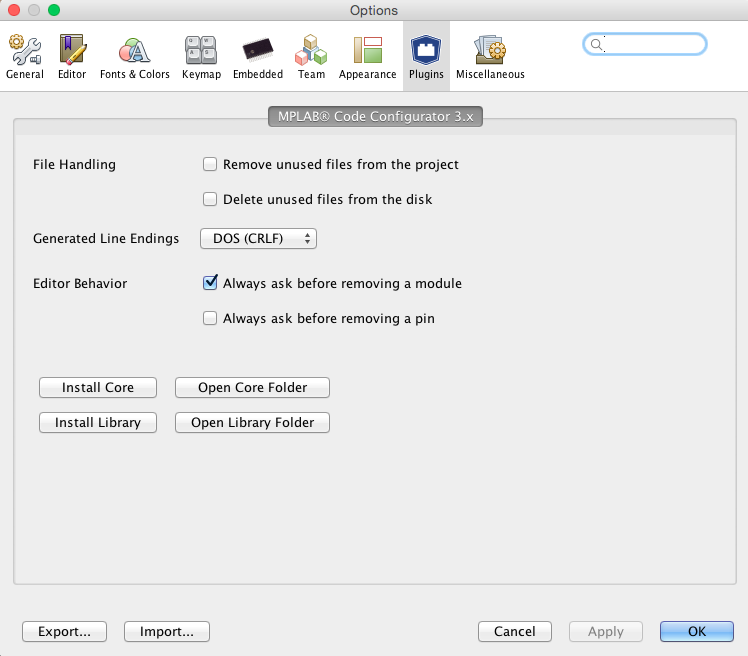Screen dimensions: 748x656
Task: Expand the Generated Line Endings dropdown
Action: click(x=258, y=239)
